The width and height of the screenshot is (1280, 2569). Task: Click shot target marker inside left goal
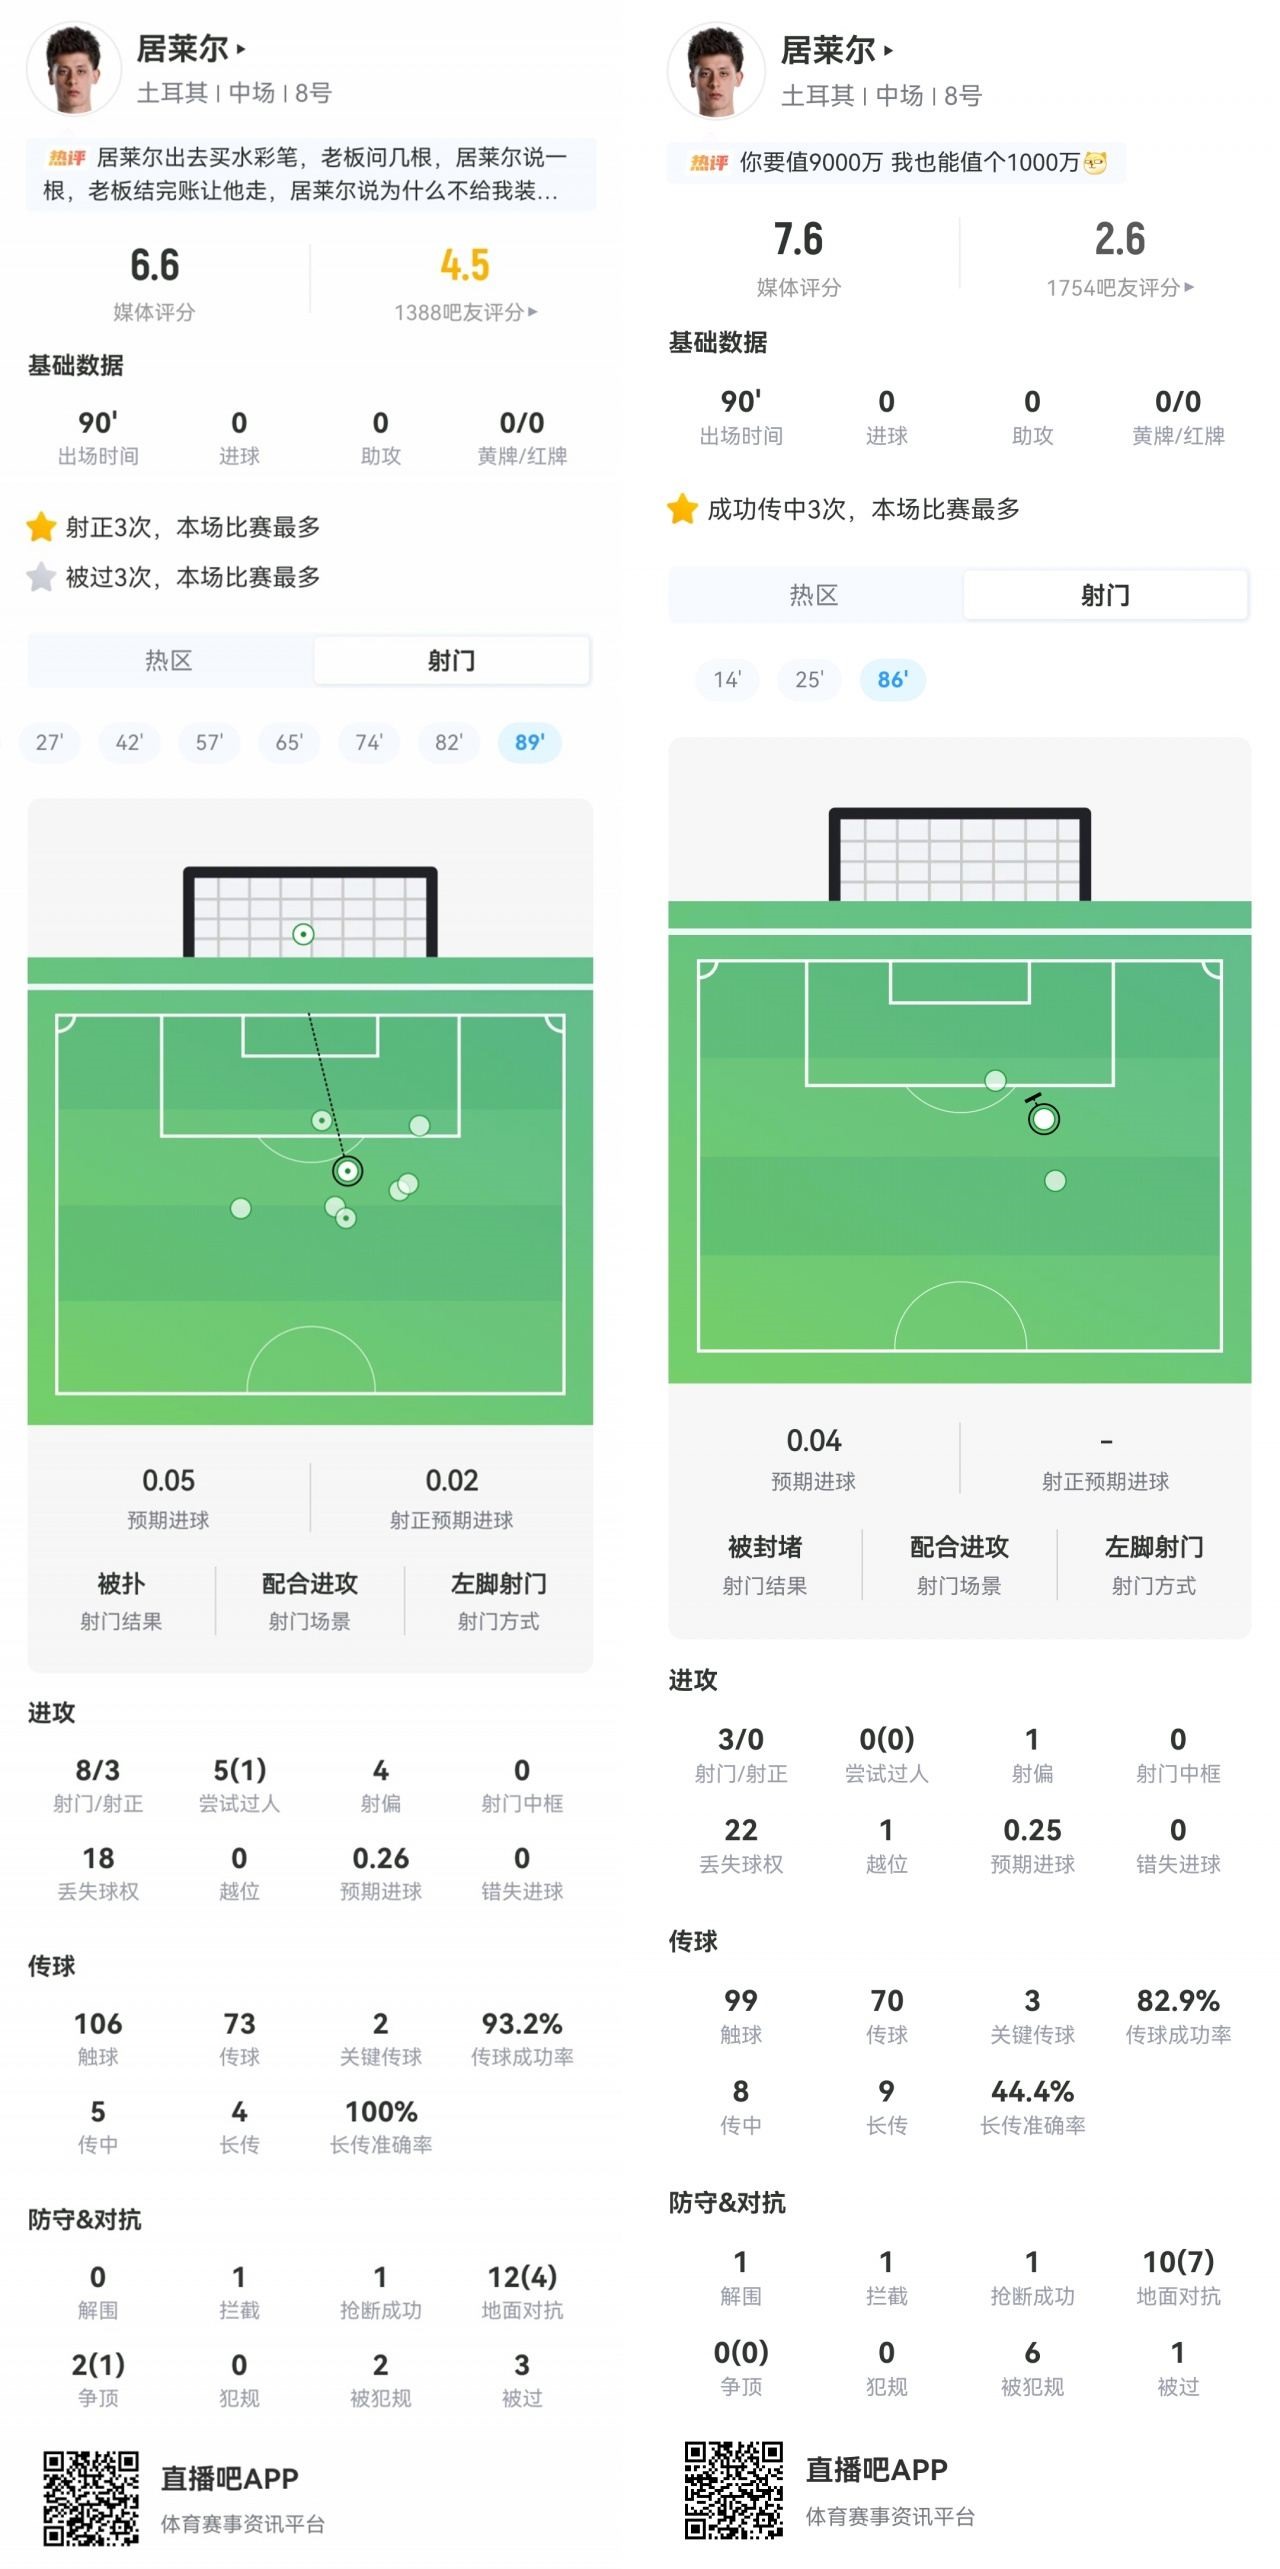click(x=303, y=935)
